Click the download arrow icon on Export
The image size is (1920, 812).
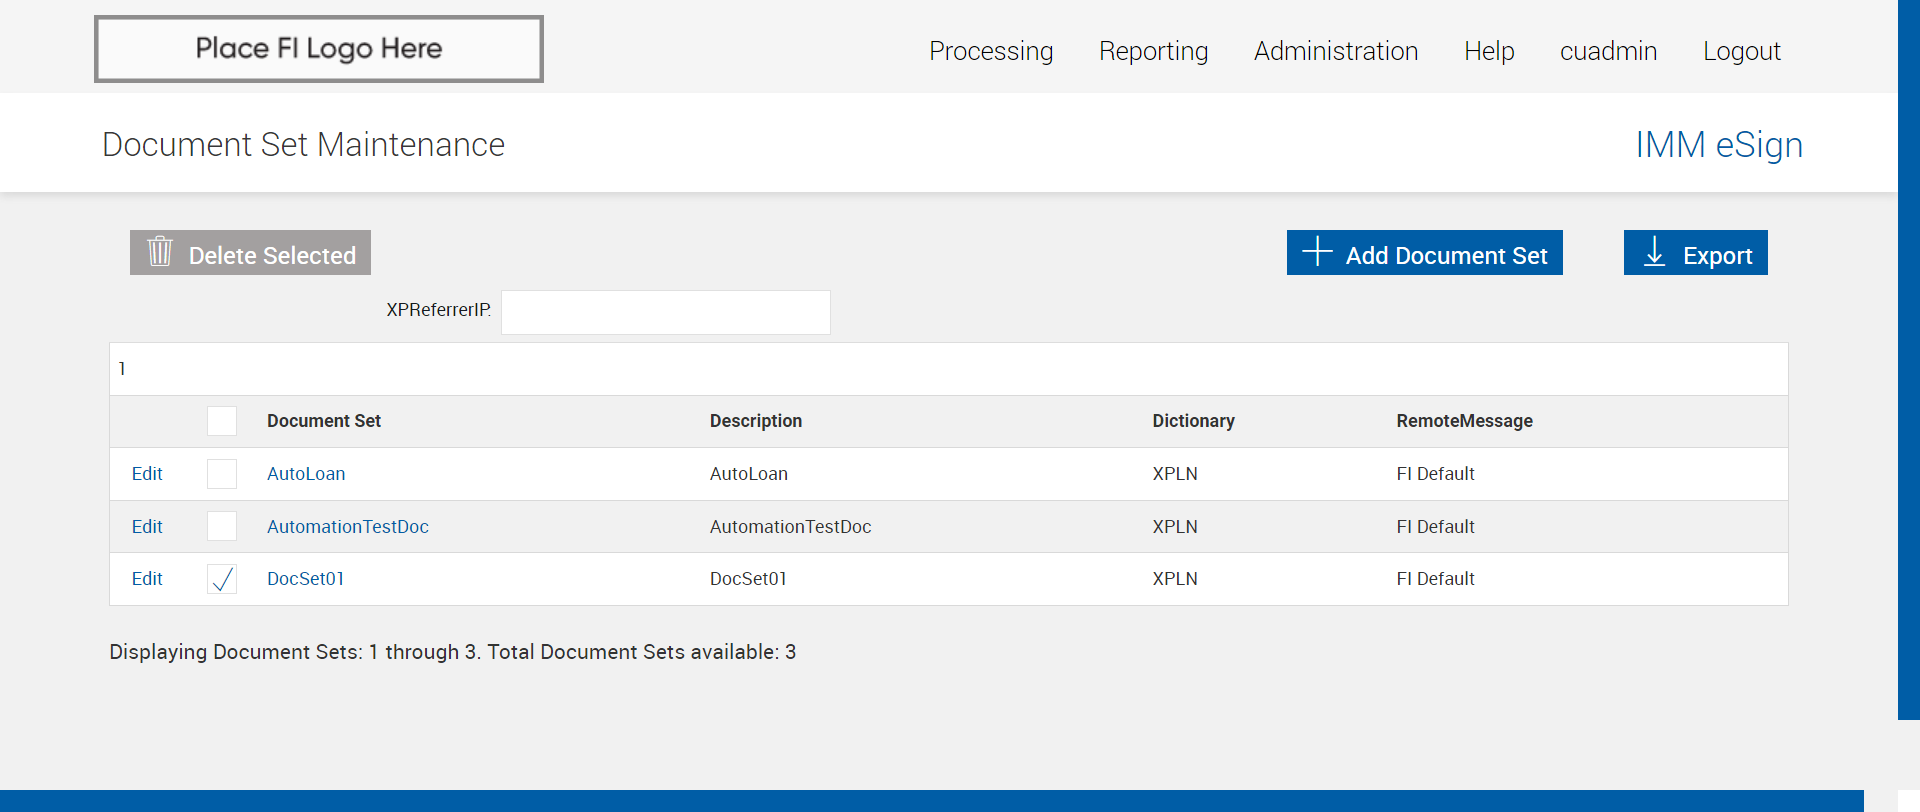coord(1655,252)
